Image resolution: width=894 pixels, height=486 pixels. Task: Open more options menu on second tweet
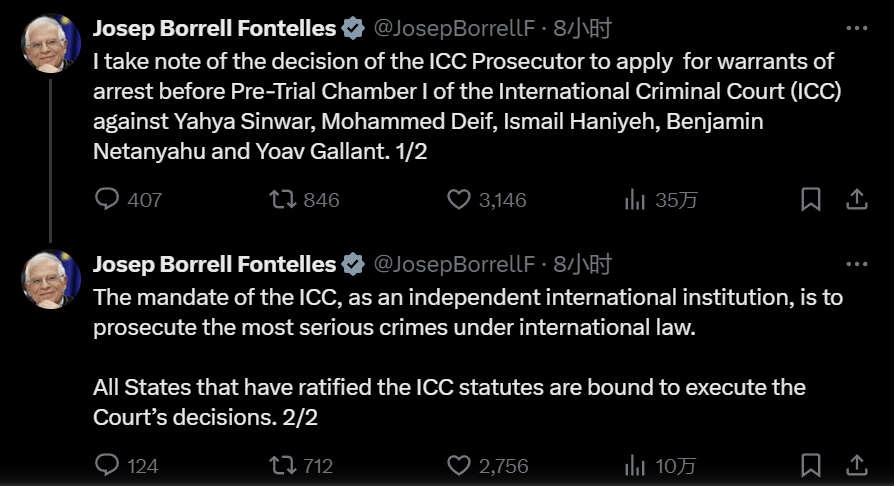(857, 264)
